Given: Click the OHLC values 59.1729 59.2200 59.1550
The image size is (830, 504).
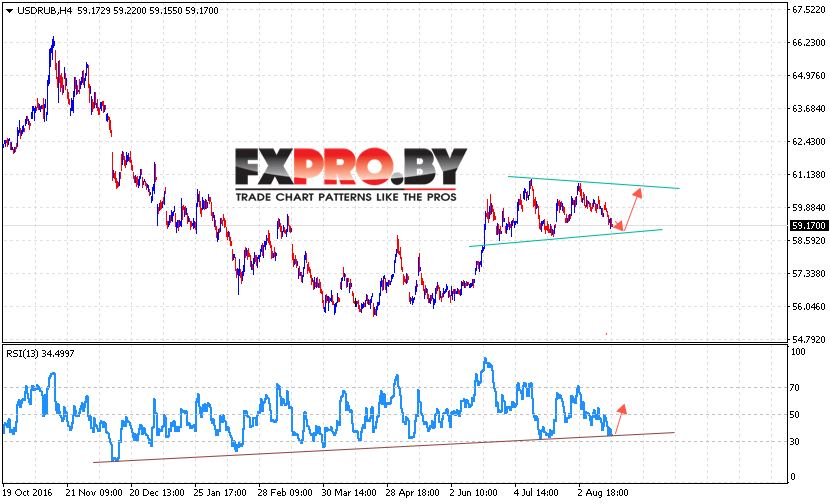Looking at the screenshot, I should click(x=129, y=11).
